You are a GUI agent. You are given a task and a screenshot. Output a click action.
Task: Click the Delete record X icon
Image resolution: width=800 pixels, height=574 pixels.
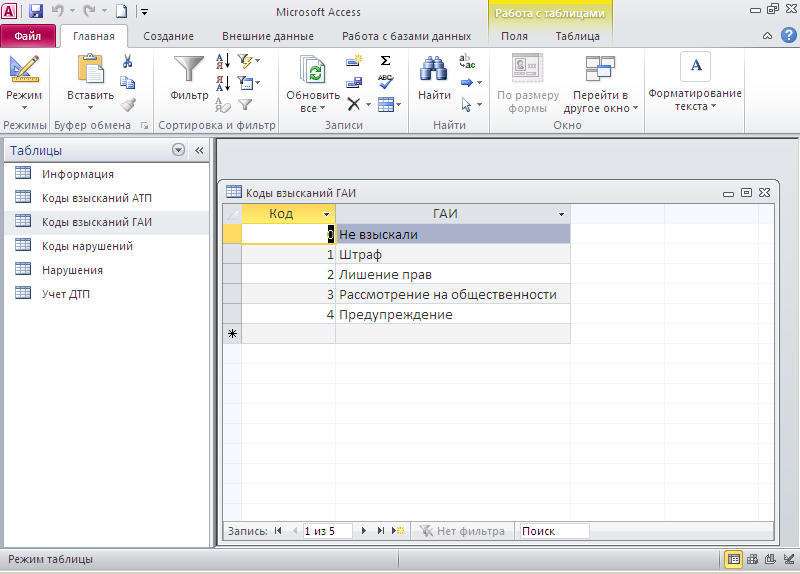click(x=354, y=105)
